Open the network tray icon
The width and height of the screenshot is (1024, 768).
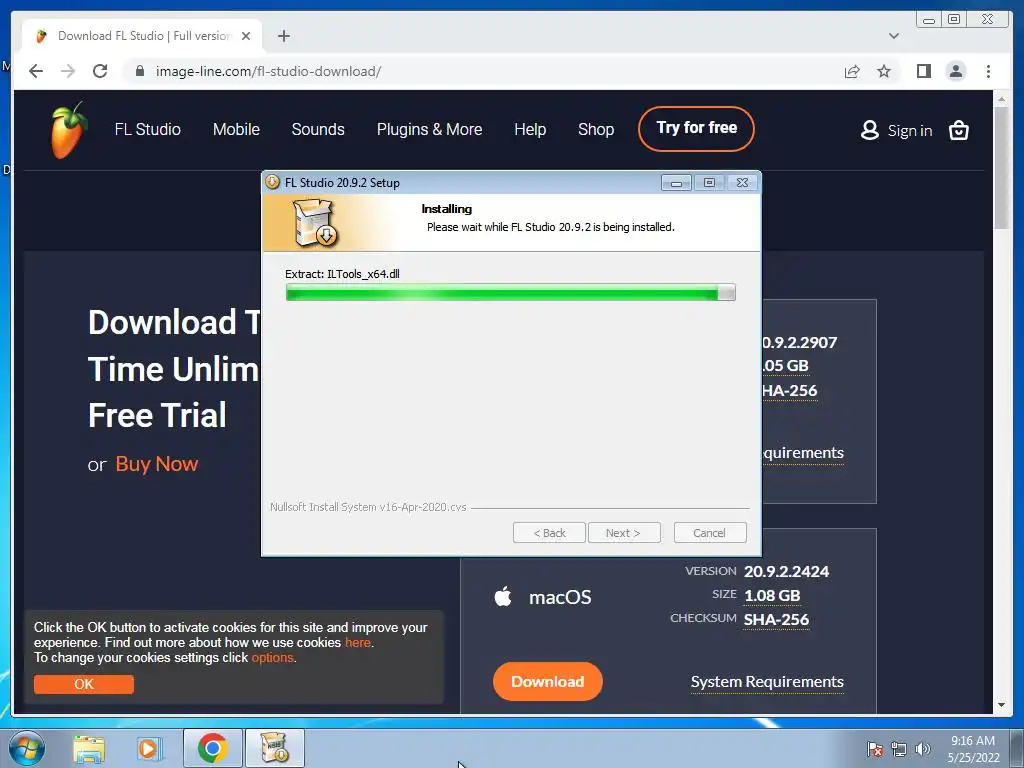tap(899, 749)
